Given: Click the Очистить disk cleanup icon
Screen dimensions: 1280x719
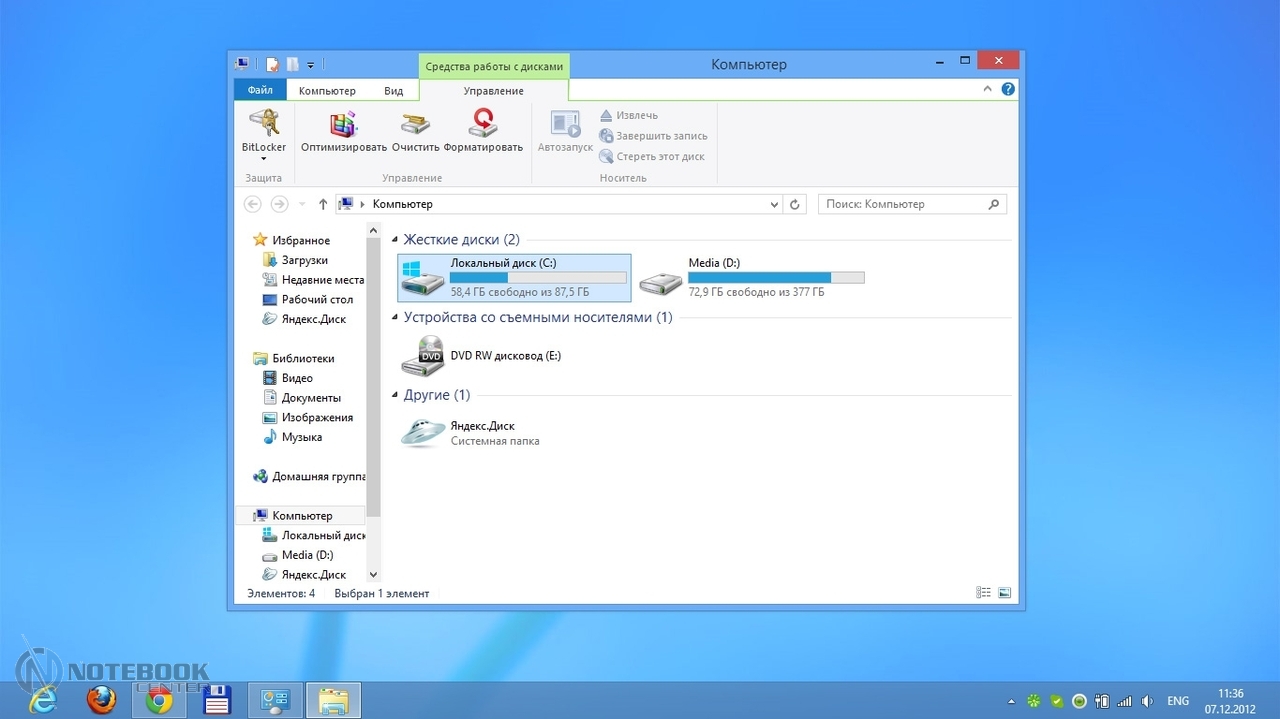Looking at the screenshot, I should point(415,125).
